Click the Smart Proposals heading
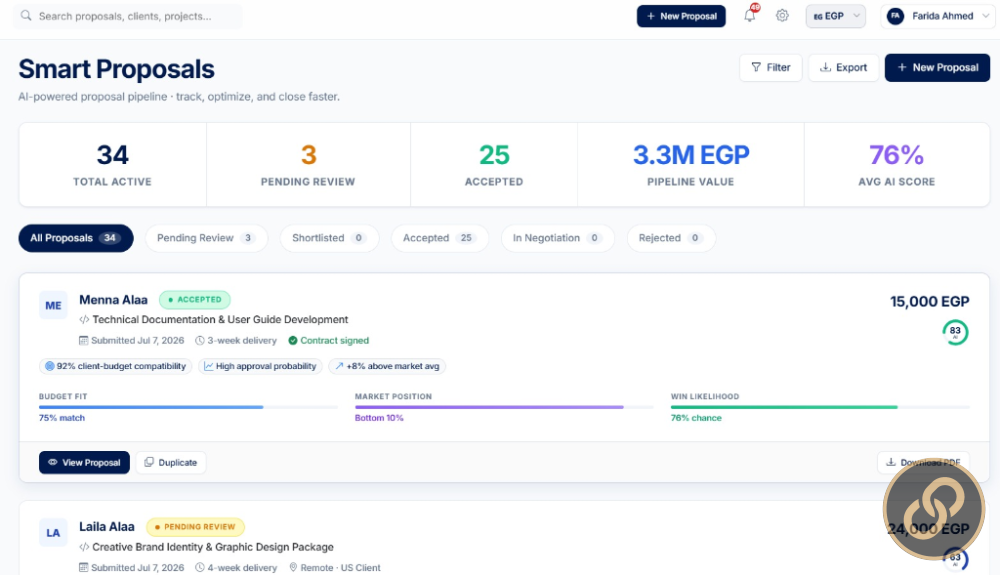Viewport: 1000px width, 575px height. tap(116, 69)
